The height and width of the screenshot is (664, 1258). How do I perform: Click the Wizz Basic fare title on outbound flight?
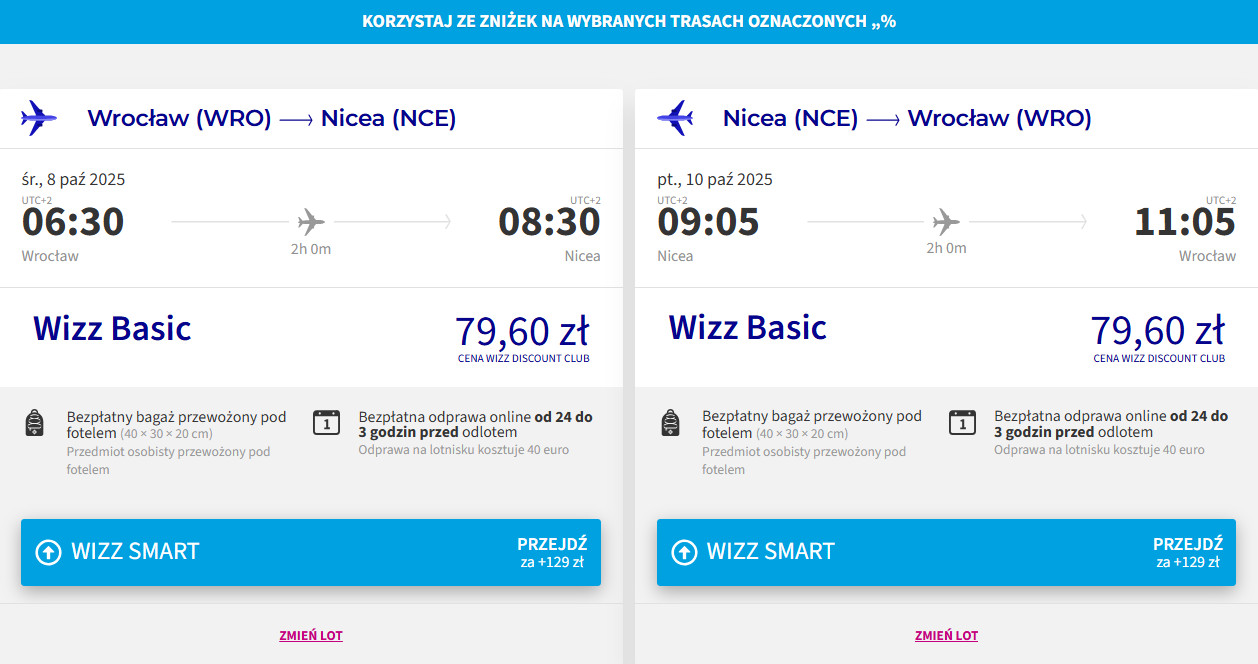click(x=112, y=328)
